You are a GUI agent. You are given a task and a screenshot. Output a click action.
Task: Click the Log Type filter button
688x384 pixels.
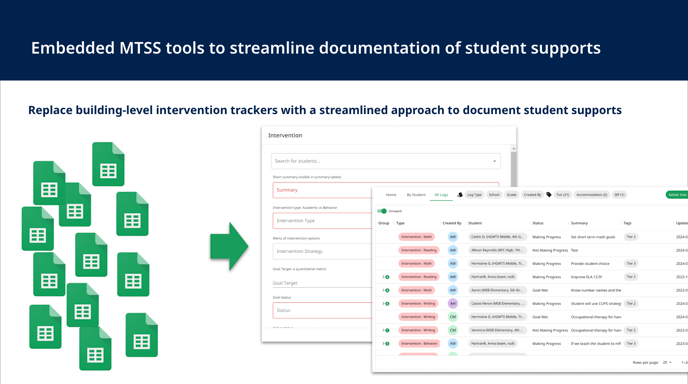coord(474,195)
